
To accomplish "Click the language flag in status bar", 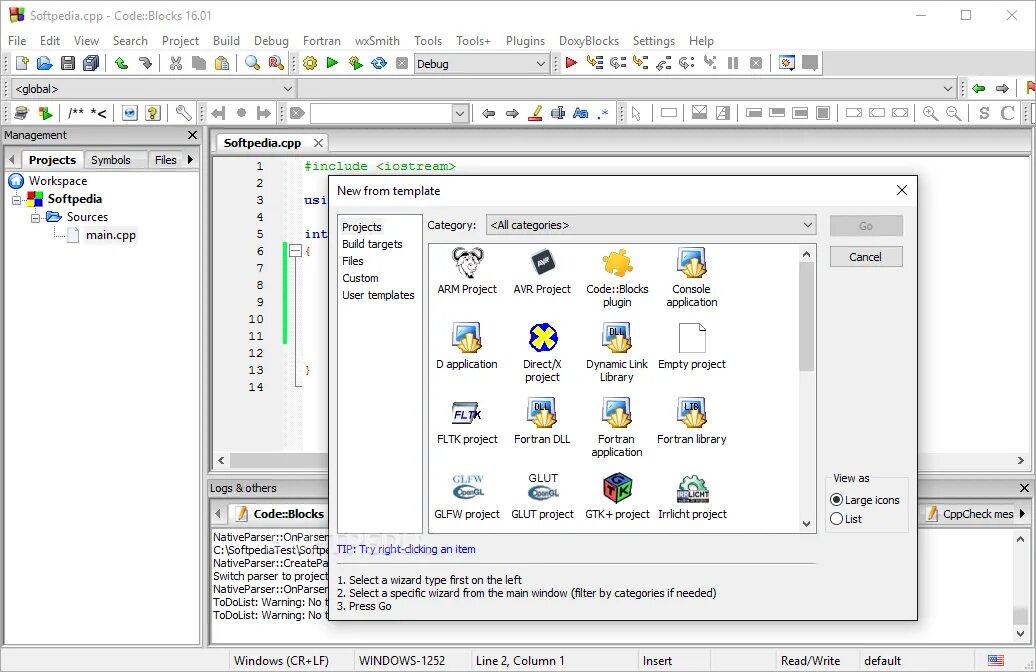I will click(996, 660).
